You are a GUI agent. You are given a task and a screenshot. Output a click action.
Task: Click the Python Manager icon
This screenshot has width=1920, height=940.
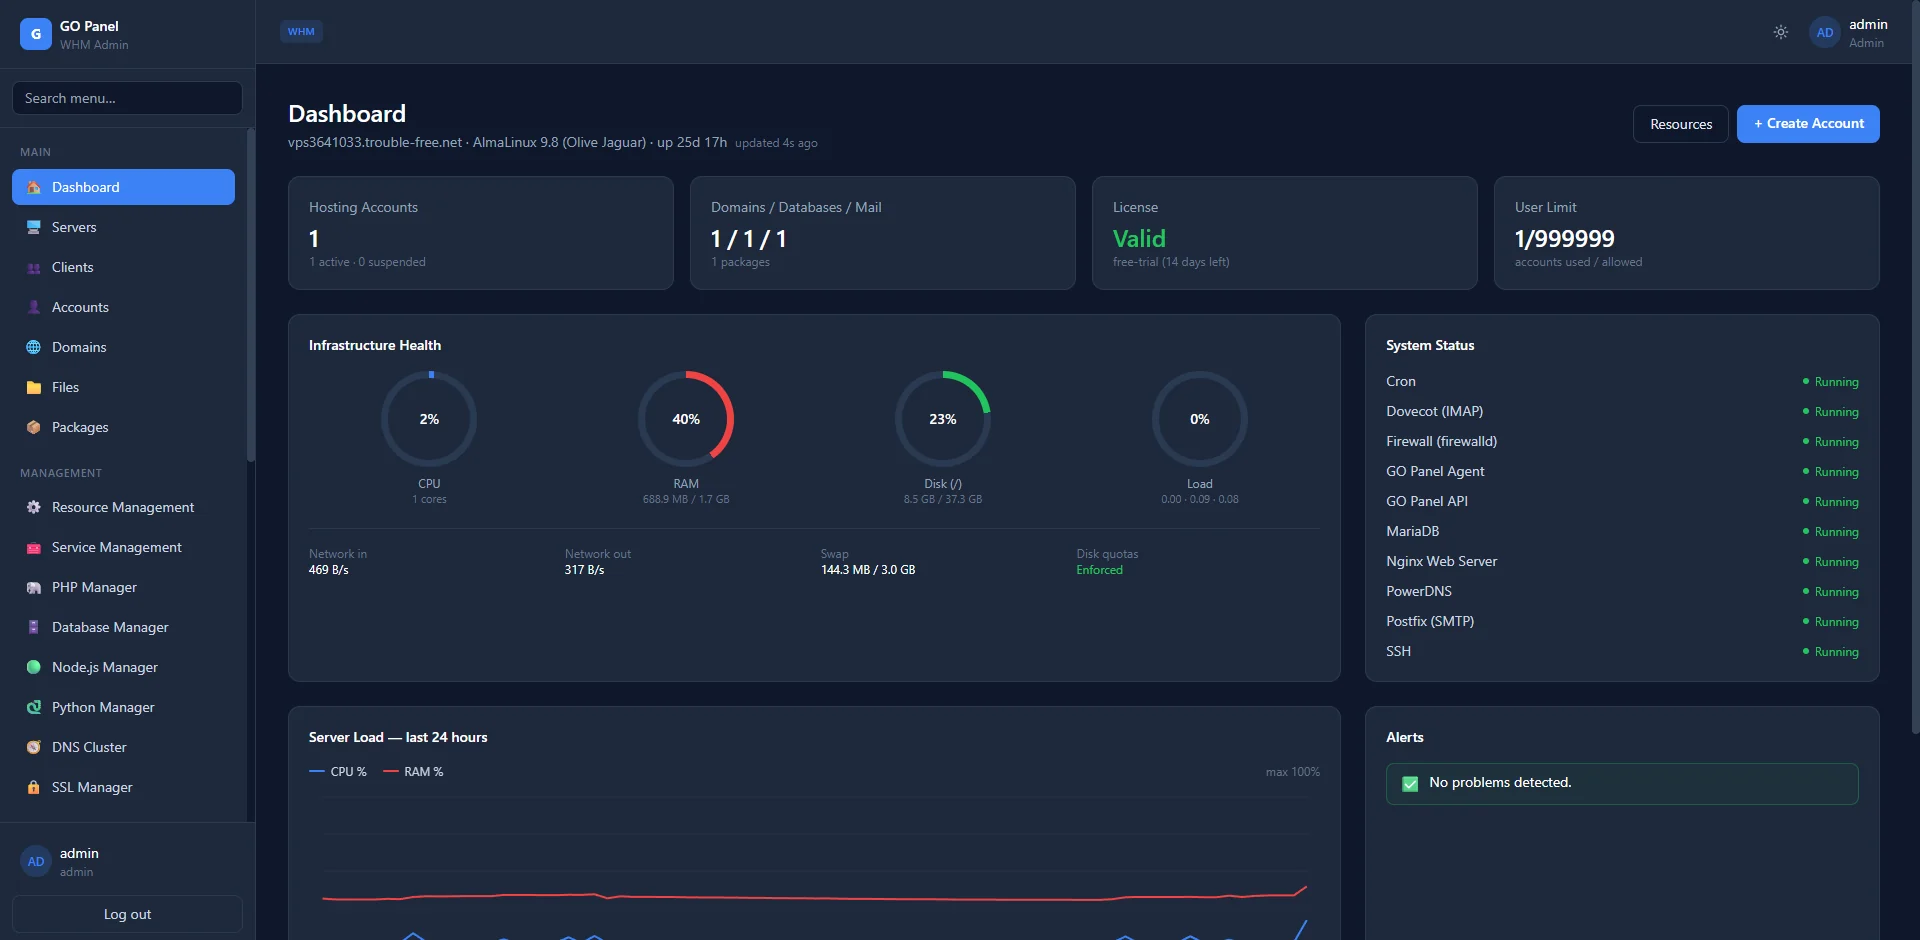click(34, 707)
